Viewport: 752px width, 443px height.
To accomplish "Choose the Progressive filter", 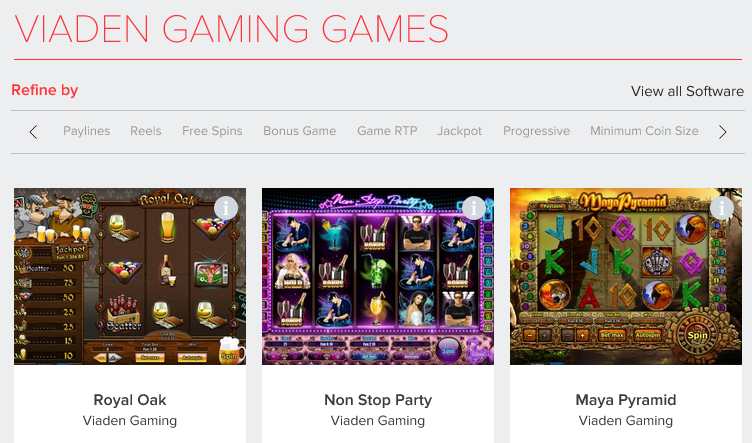I will 536,131.
